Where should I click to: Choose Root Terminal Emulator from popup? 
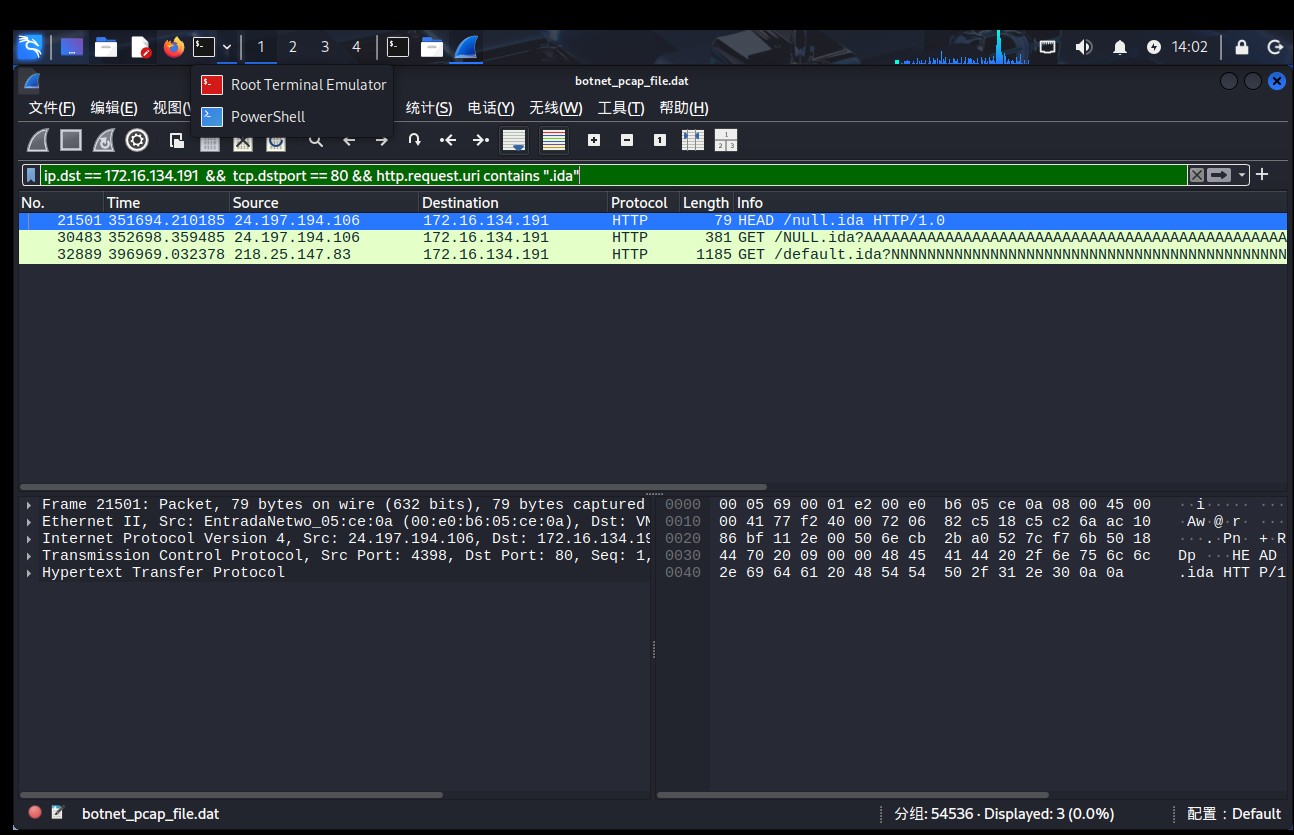click(x=293, y=85)
